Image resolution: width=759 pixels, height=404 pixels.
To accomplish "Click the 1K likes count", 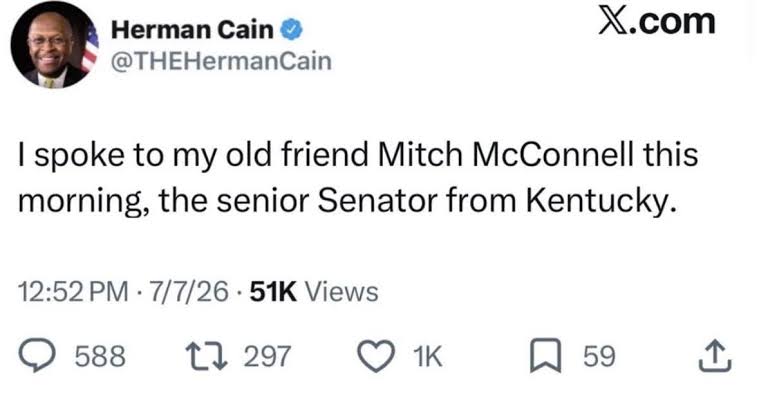I will (428, 357).
